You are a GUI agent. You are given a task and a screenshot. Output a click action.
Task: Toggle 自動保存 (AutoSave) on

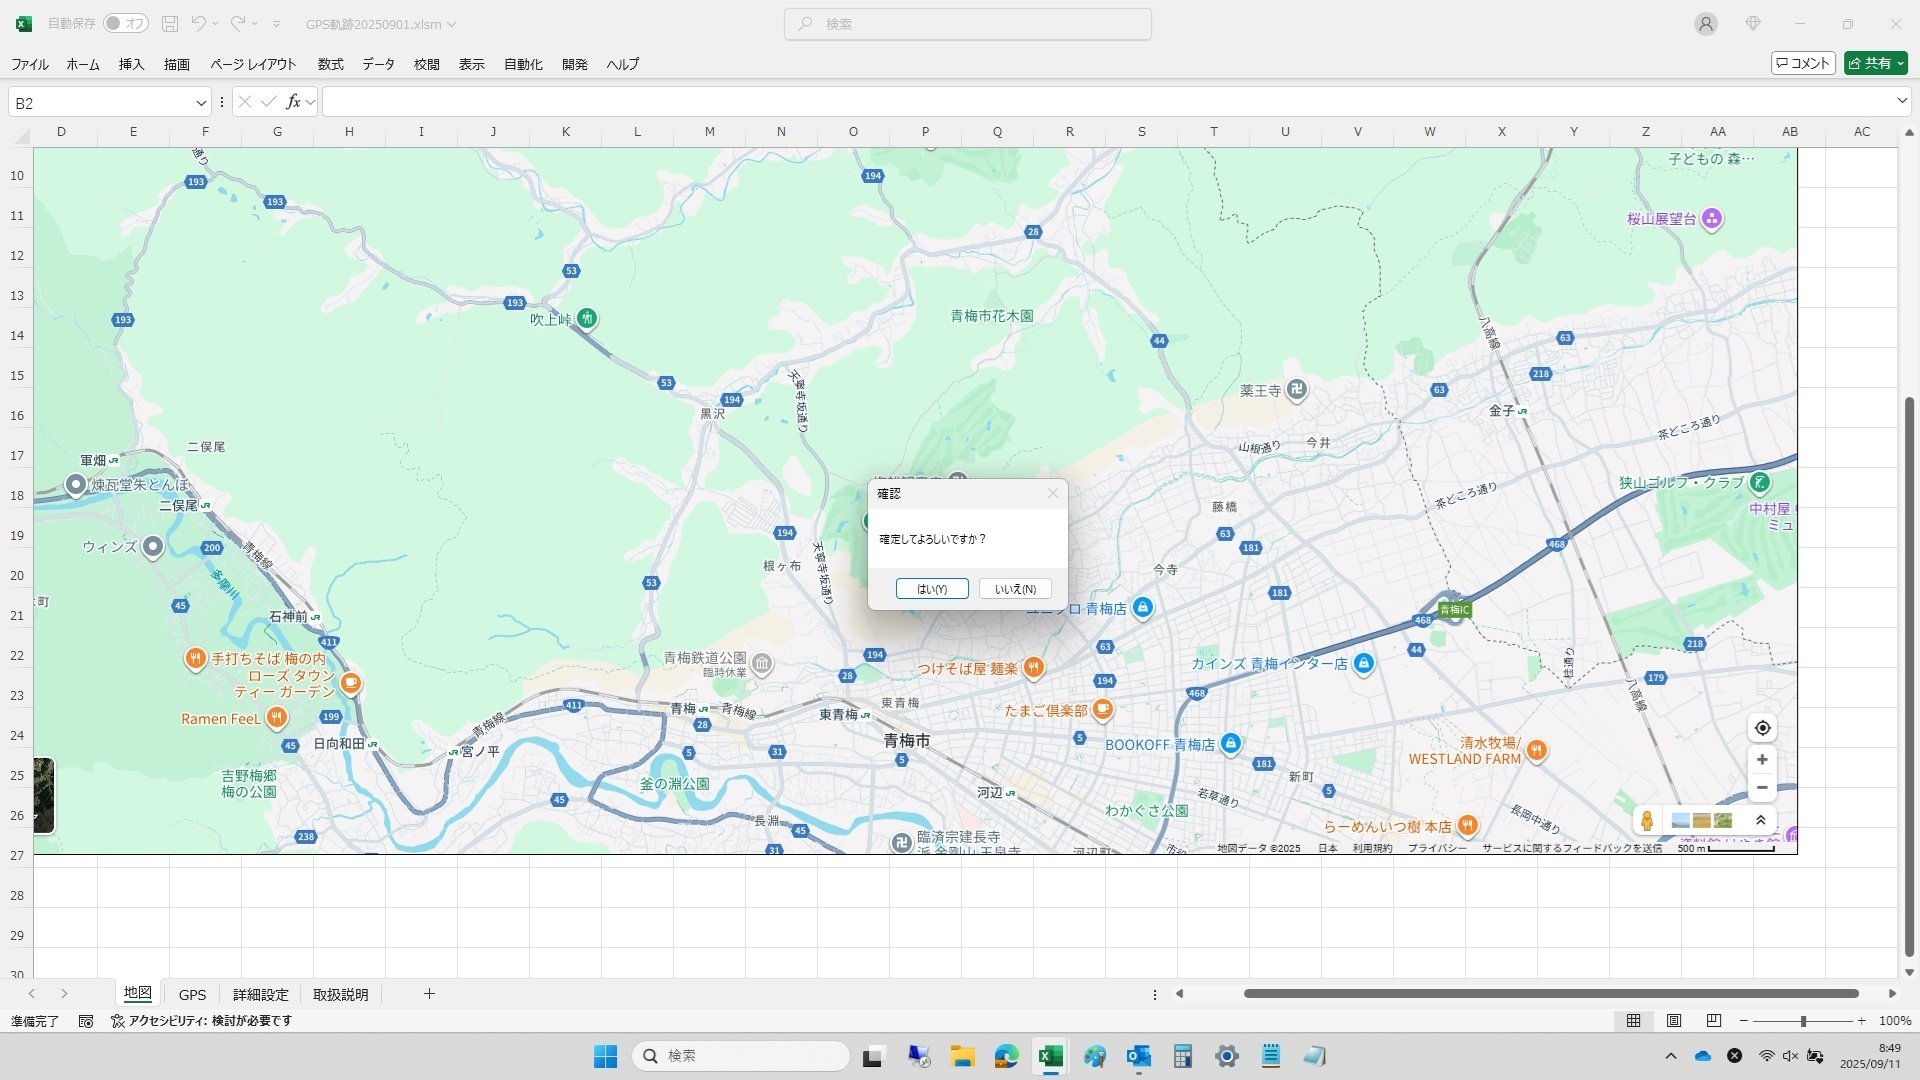[125, 23]
